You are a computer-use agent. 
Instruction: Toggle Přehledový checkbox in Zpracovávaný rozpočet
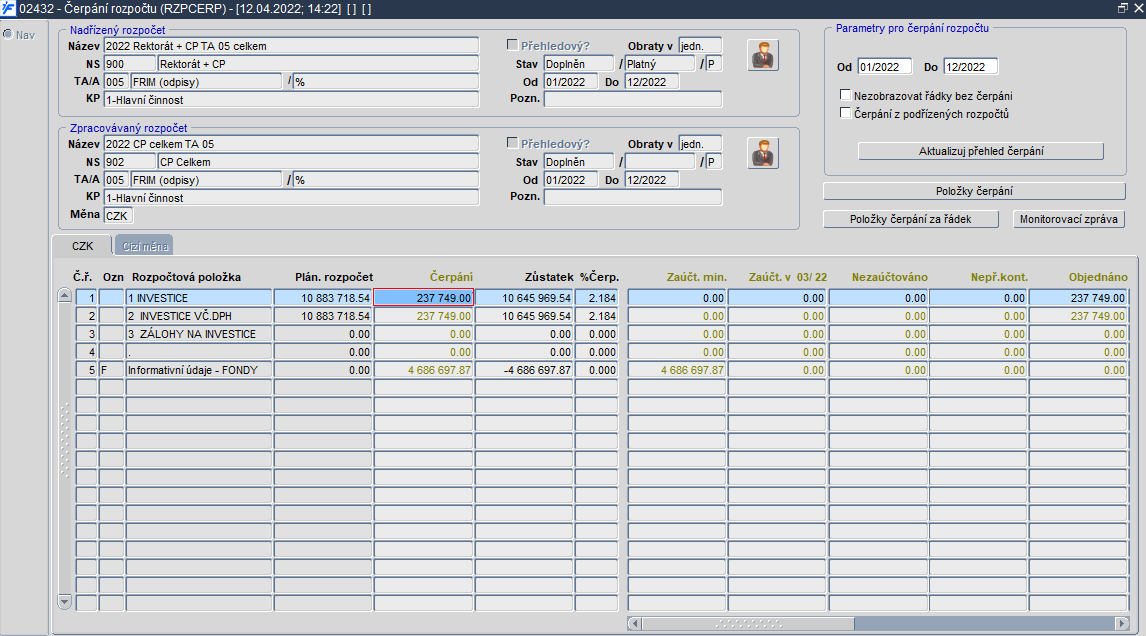click(512, 143)
